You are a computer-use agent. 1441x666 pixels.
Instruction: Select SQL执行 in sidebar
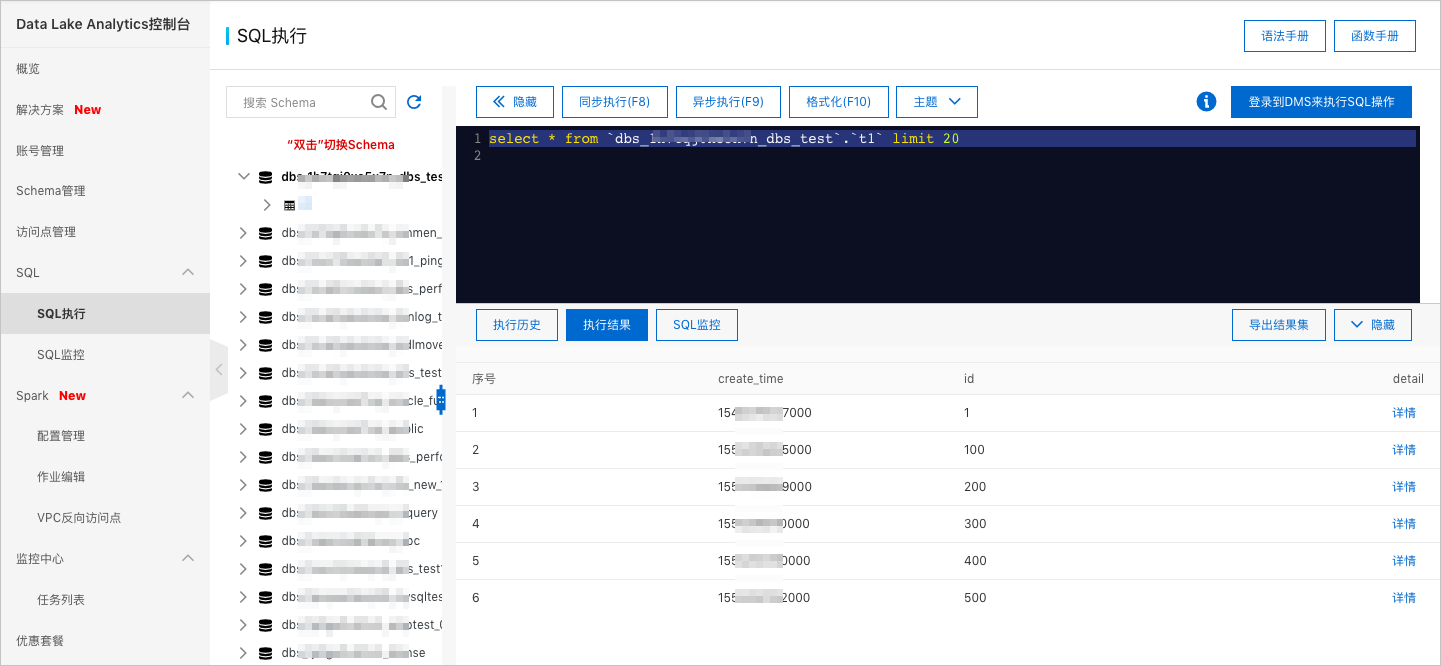[x=105, y=314]
